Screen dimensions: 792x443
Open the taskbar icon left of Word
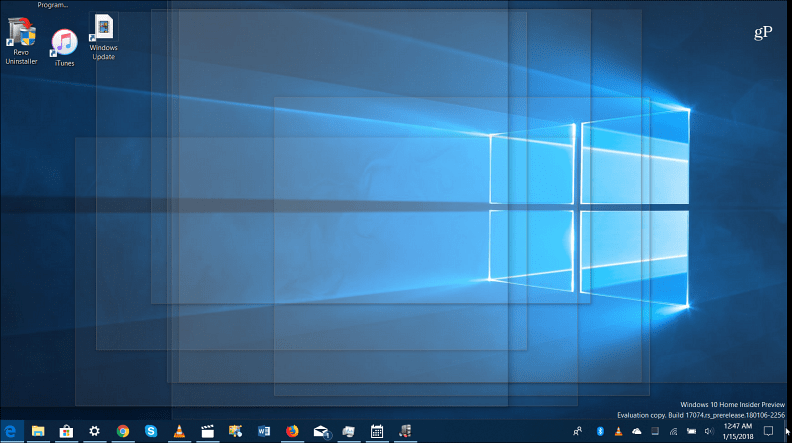[x=235, y=431]
